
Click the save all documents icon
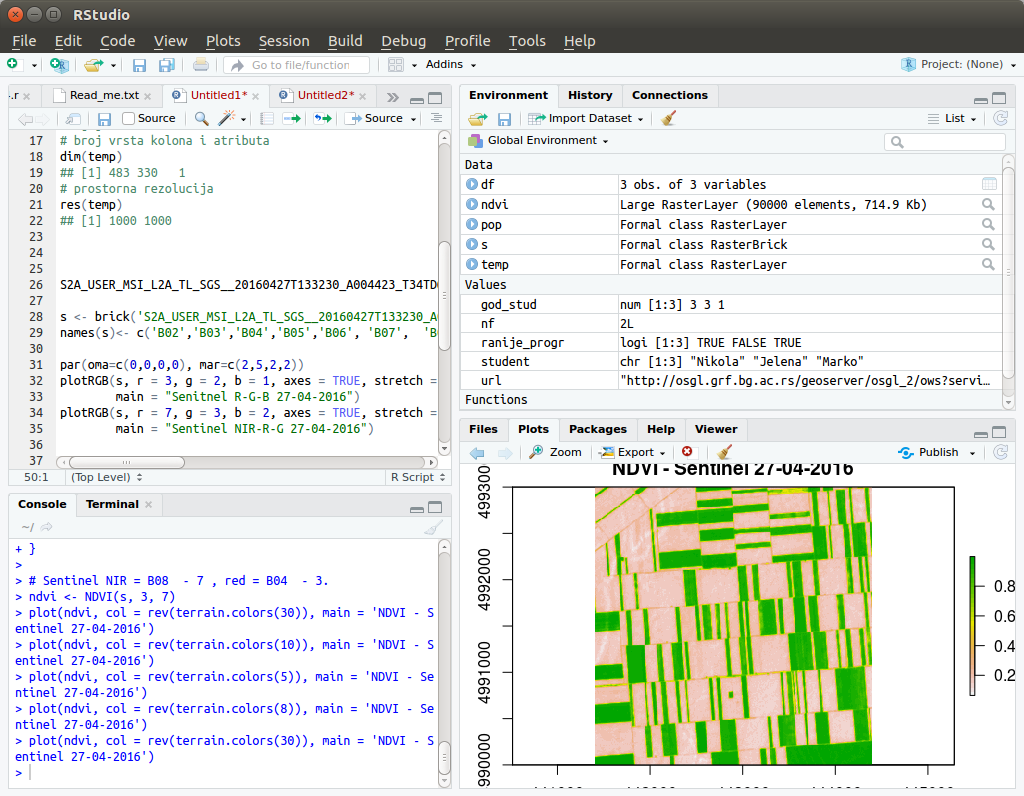(x=166, y=65)
